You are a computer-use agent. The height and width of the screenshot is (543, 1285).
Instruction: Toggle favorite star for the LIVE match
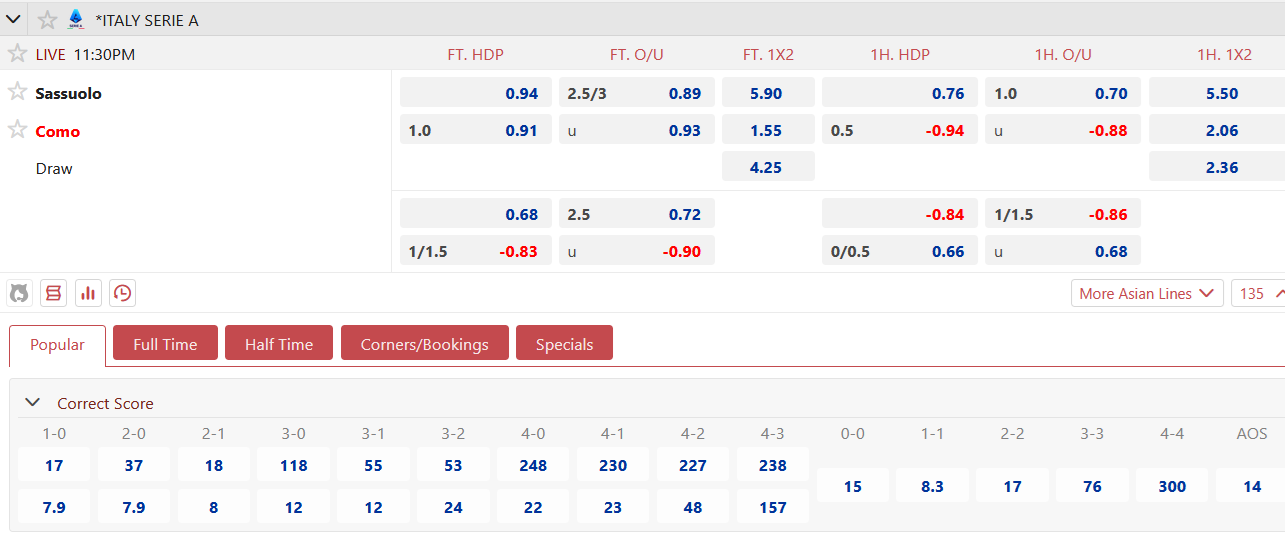17,54
